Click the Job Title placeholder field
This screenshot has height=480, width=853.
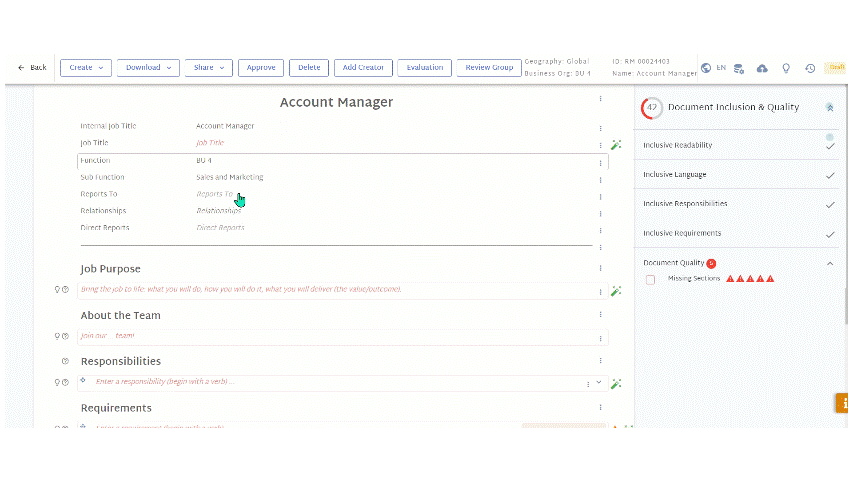coord(210,143)
